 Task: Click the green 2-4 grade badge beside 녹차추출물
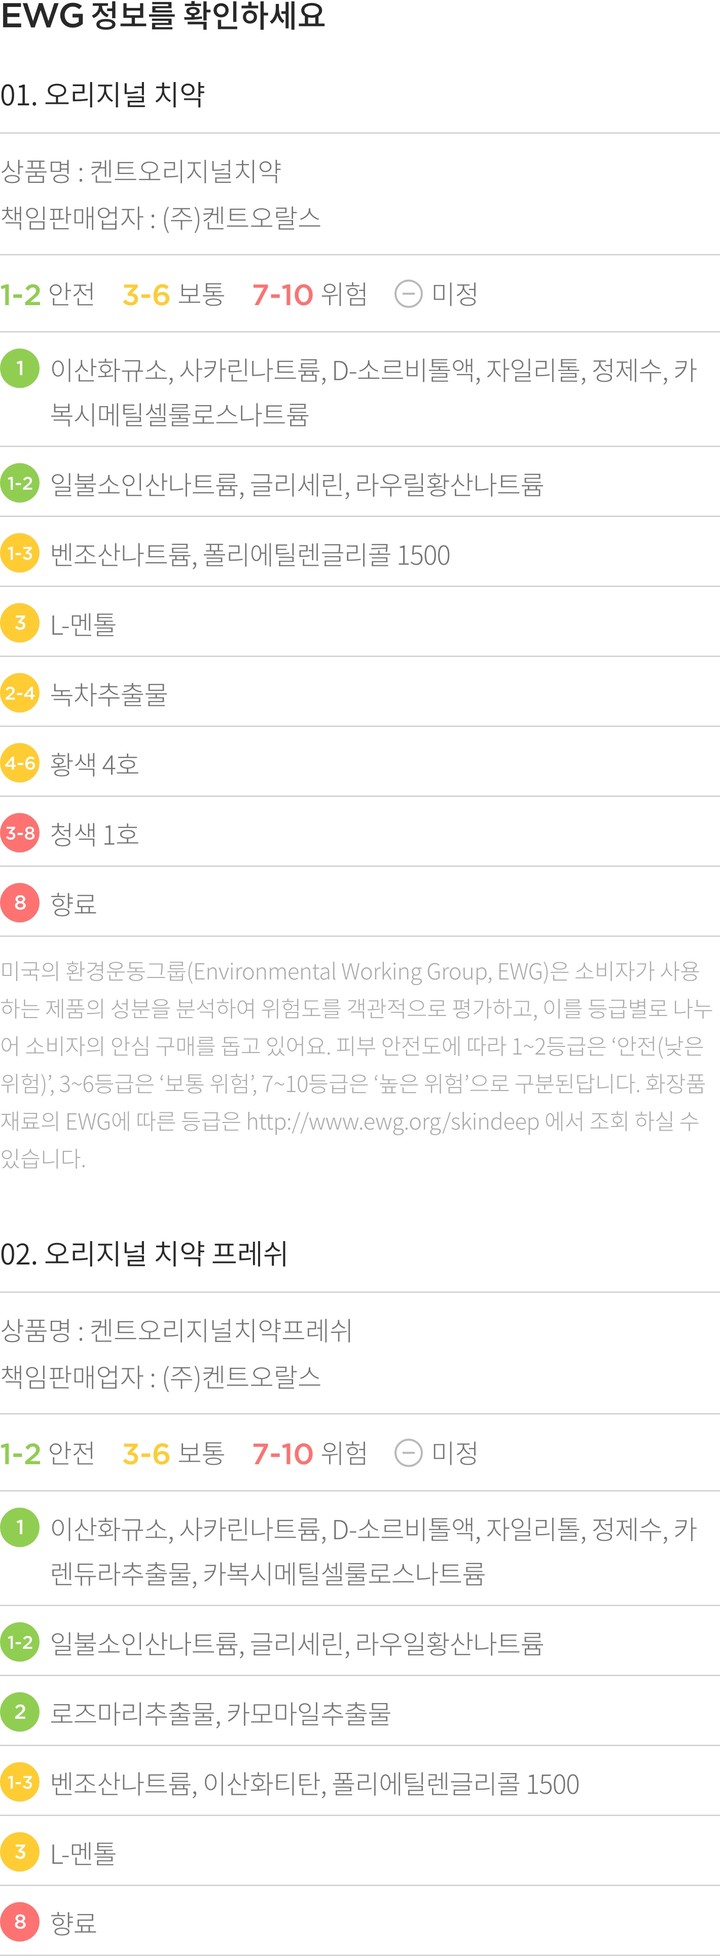[x=20, y=693]
